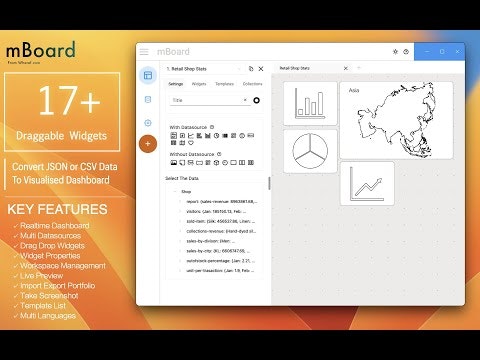Click the orange plus add button

coord(148,144)
